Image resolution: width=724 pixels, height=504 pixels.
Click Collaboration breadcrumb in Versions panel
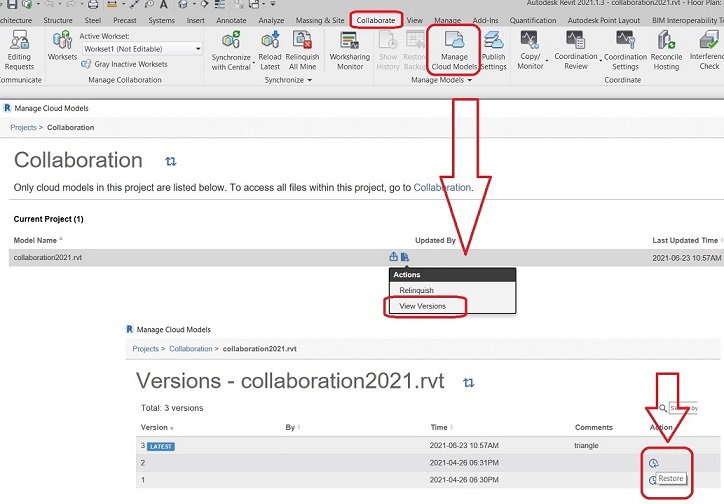(x=190, y=349)
